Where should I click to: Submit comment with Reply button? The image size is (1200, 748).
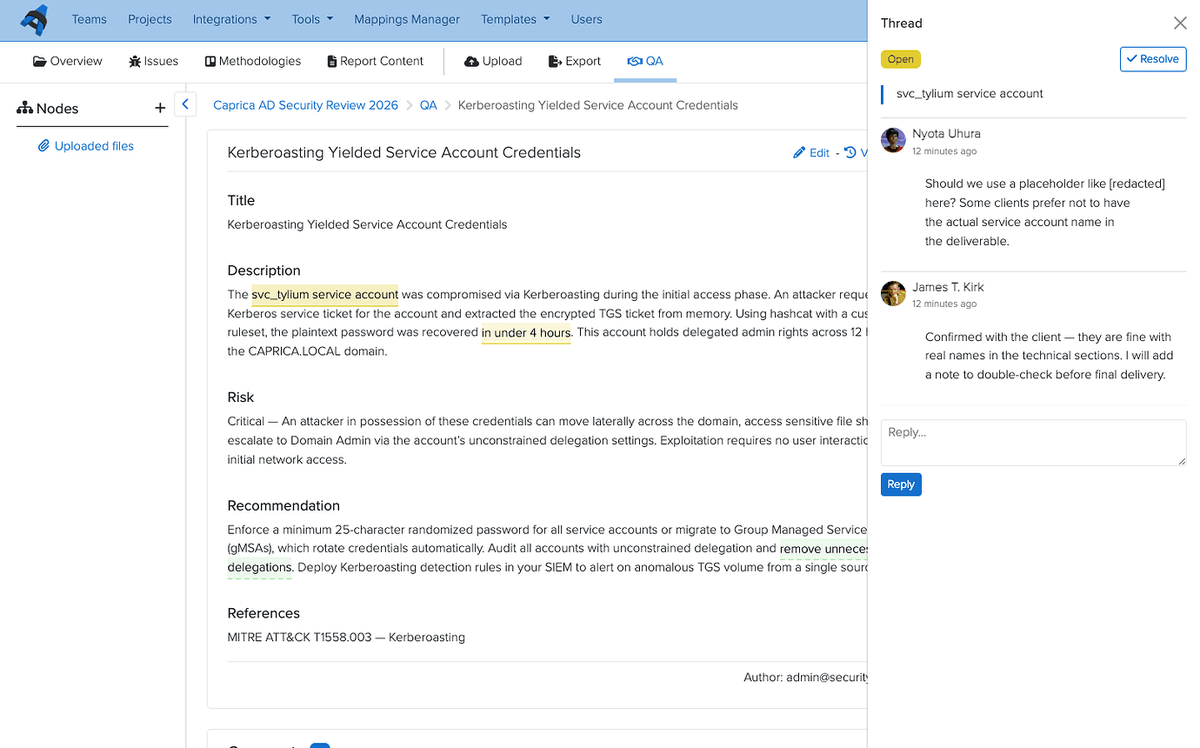[x=901, y=484]
